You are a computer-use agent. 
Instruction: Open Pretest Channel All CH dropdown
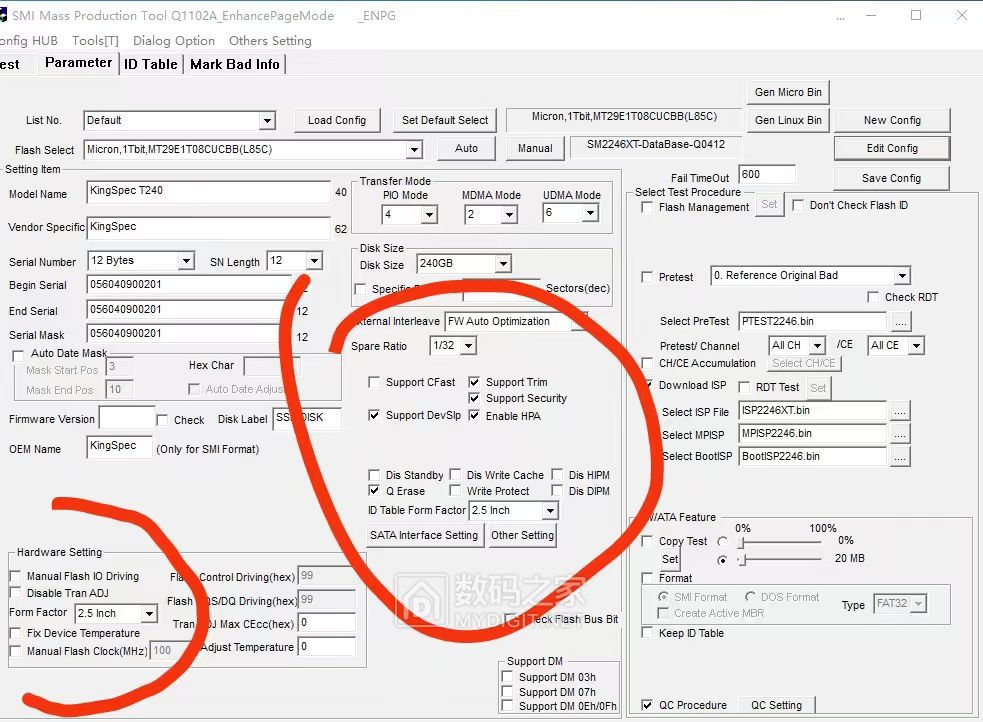(817, 346)
